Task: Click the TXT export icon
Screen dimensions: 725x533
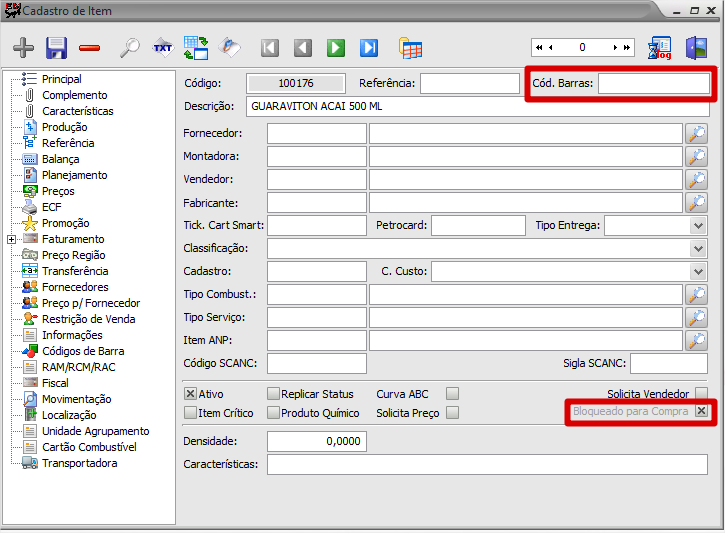Action: point(163,47)
